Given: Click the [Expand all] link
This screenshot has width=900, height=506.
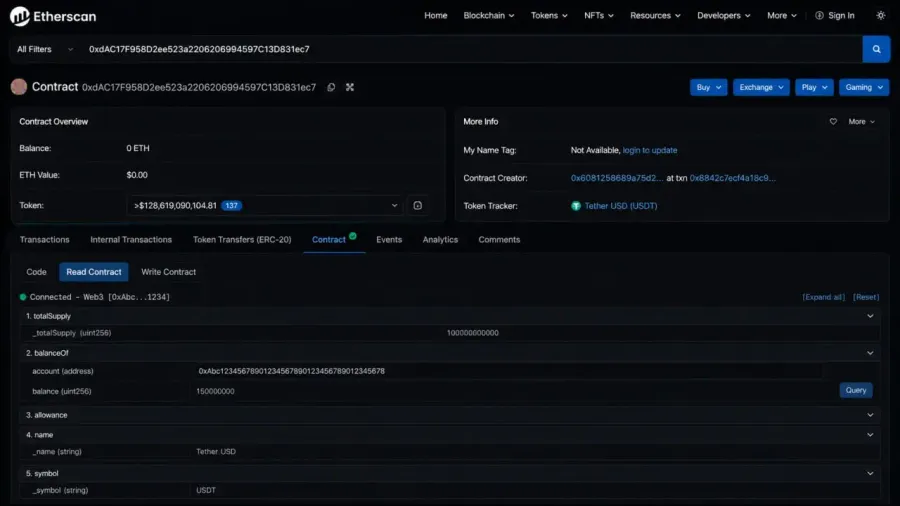Looking at the screenshot, I should [823, 297].
